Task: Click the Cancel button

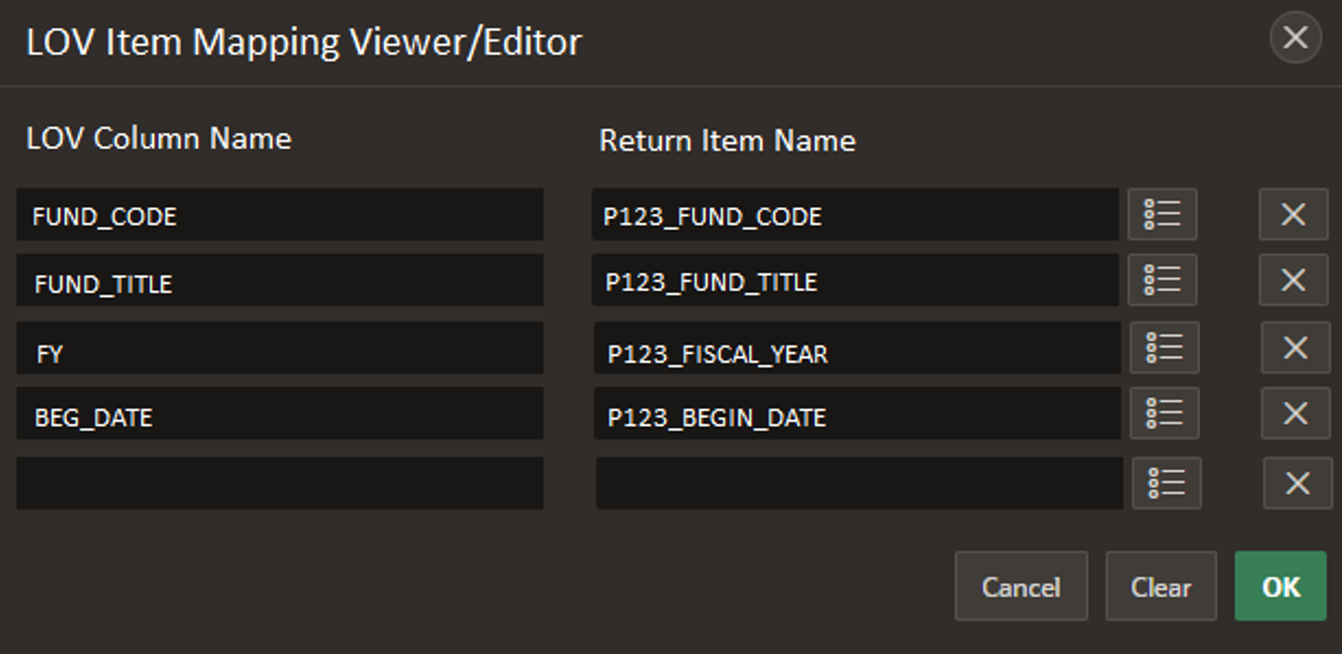Action: click(1021, 586)
